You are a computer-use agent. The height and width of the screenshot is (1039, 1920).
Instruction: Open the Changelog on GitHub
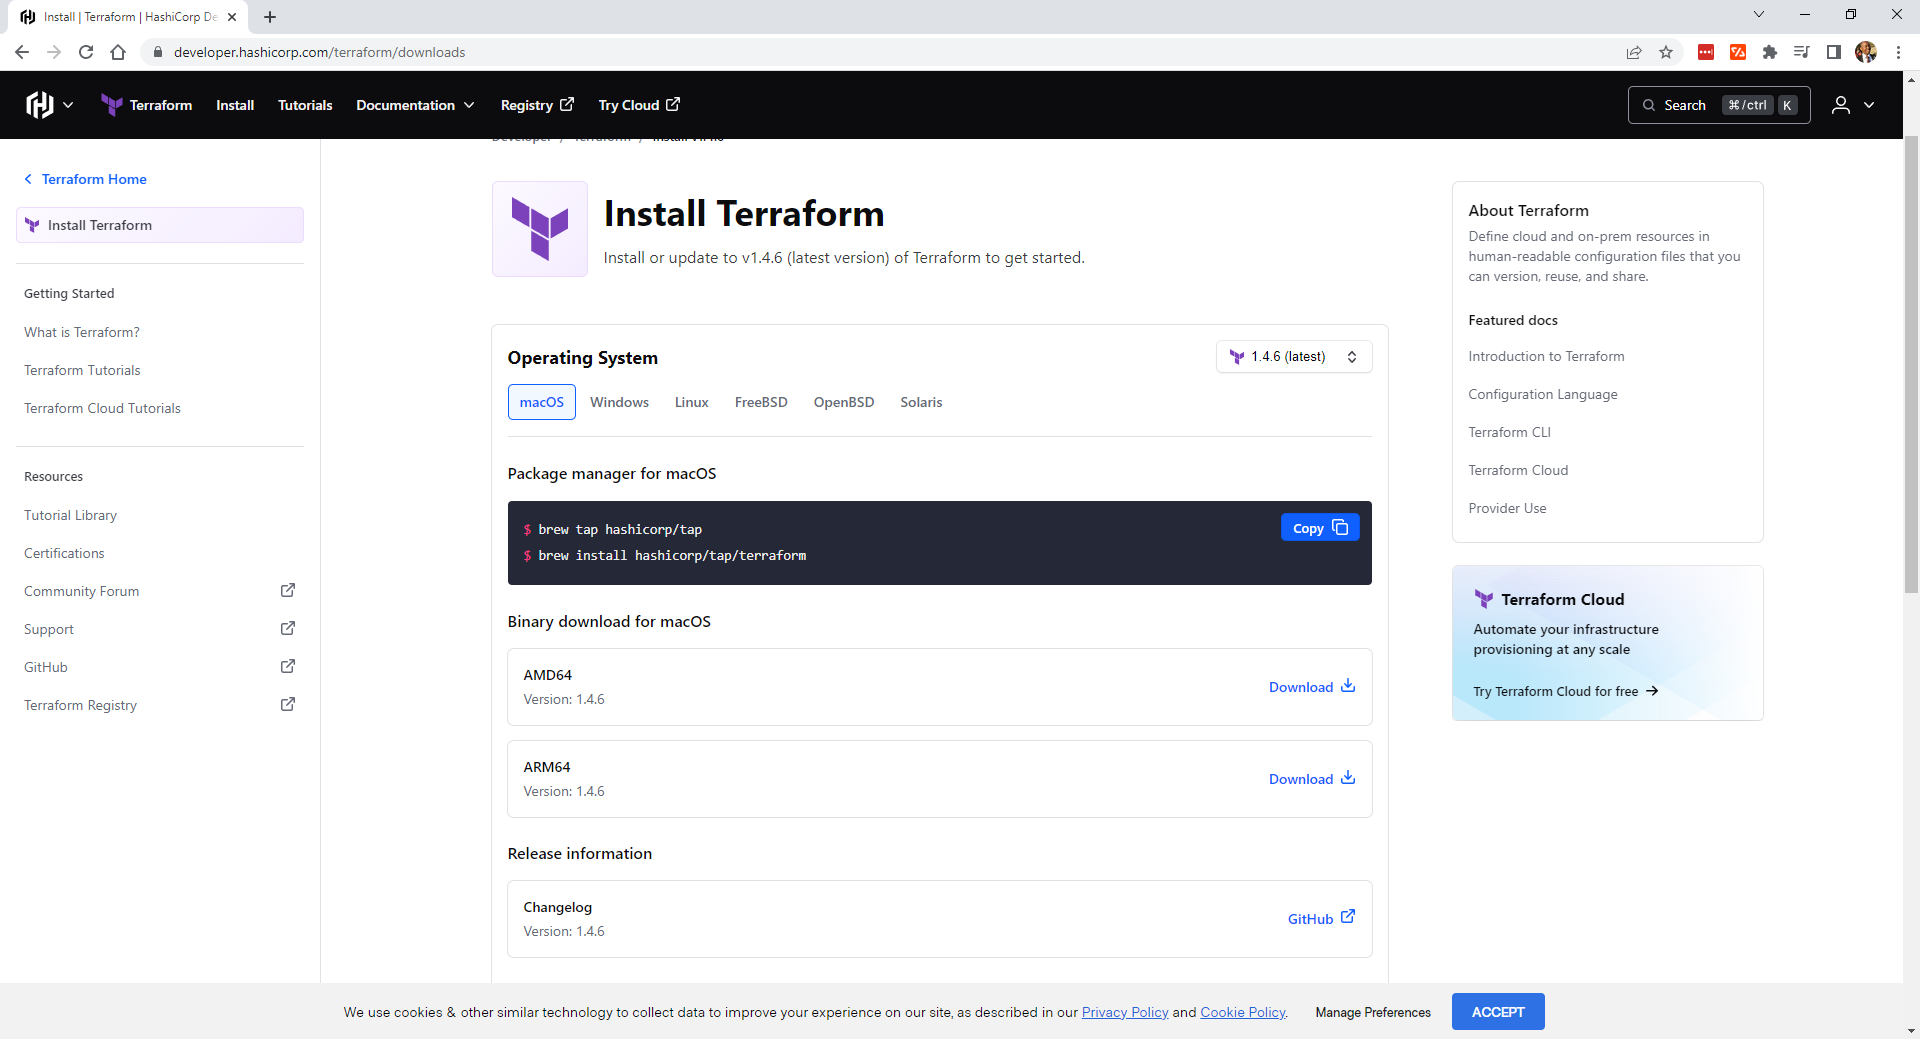[1320, 919]
